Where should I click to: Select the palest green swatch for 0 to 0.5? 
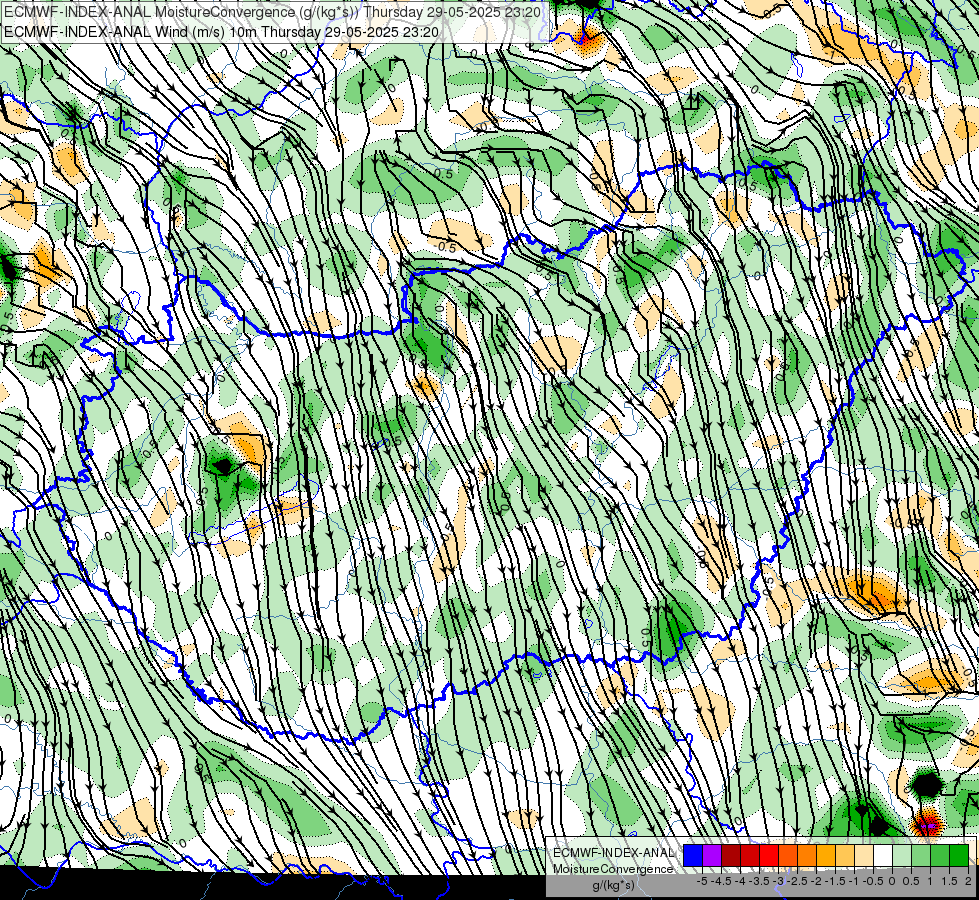pyautogui.click(x=902, y=855)
